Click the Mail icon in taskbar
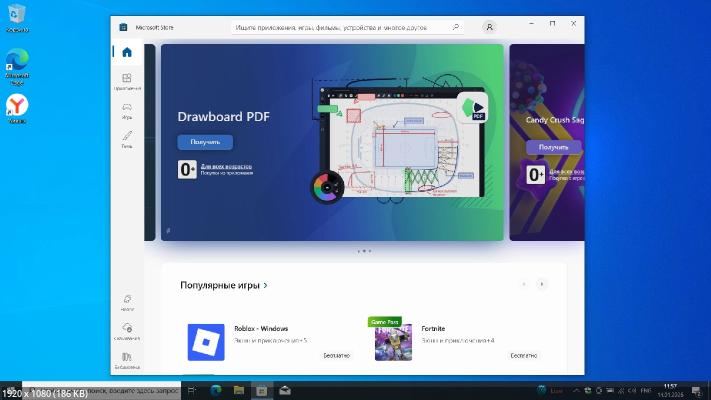The image size is (711, 400). [x=285, y=389]
